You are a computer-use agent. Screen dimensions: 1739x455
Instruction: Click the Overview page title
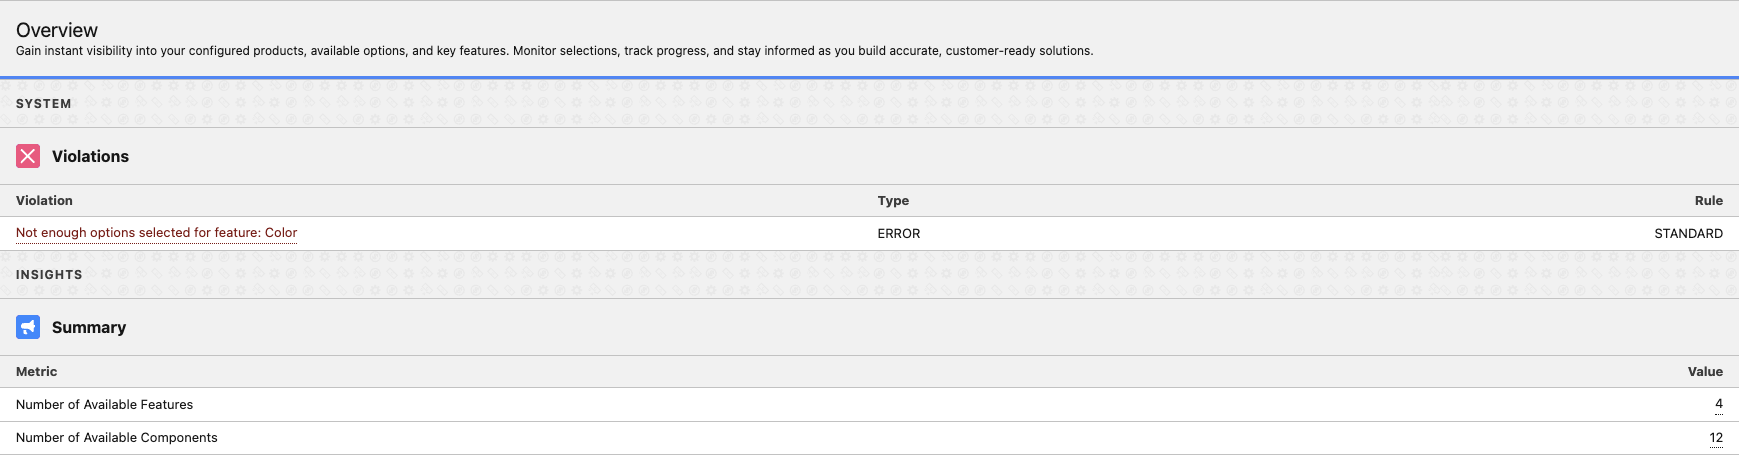[57, 30]
